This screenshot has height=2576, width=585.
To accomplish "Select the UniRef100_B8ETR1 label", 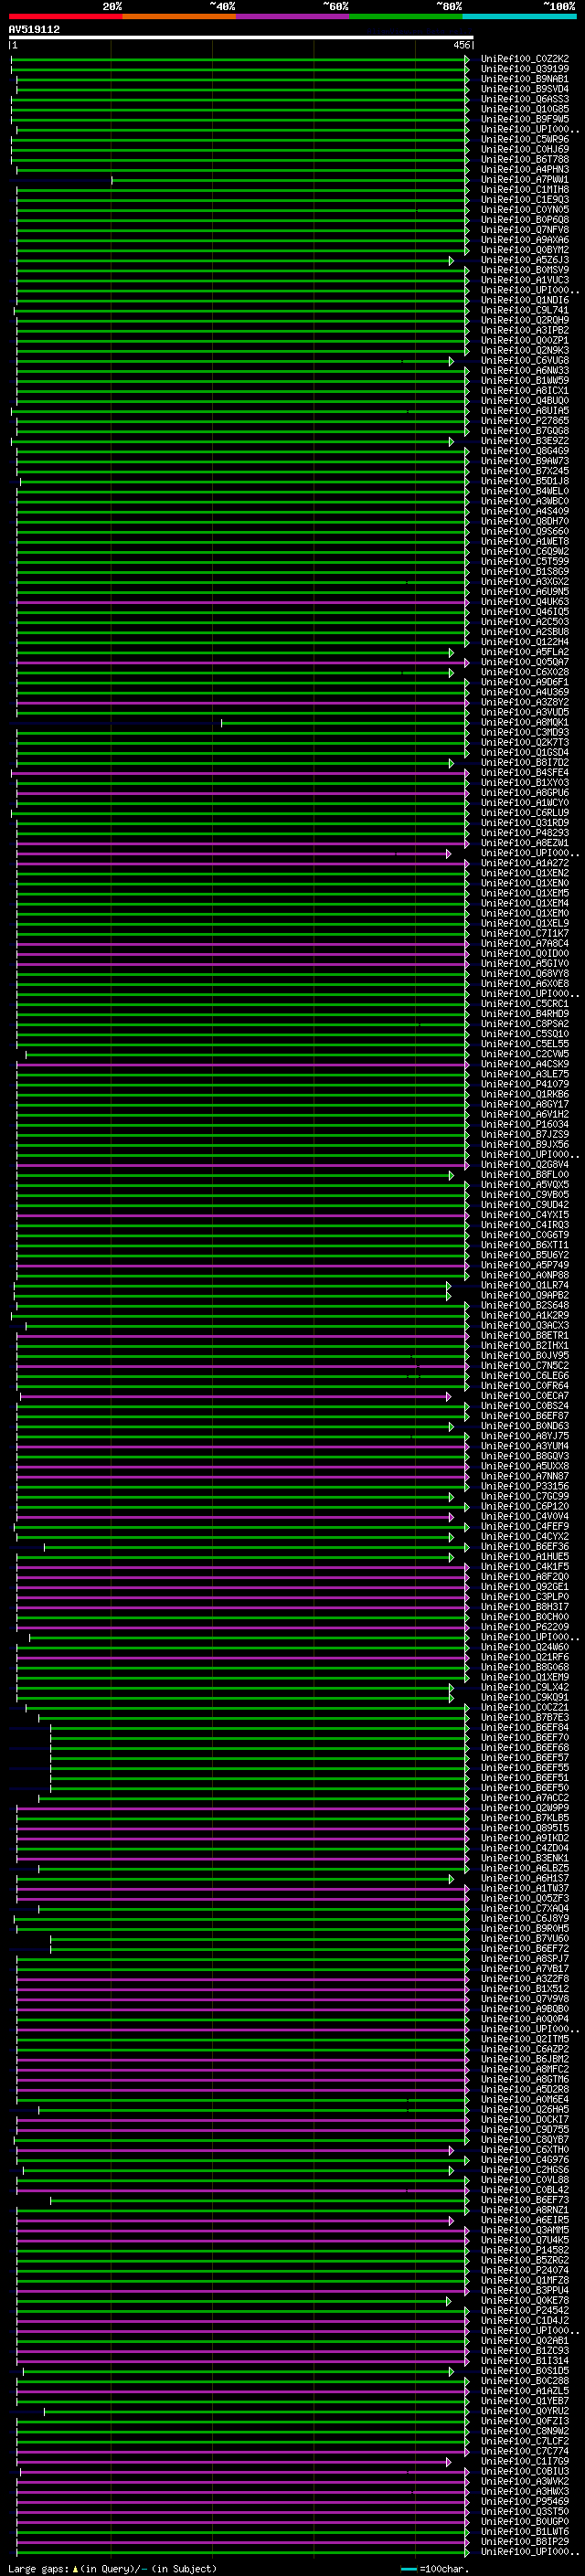I will 525,1336.
